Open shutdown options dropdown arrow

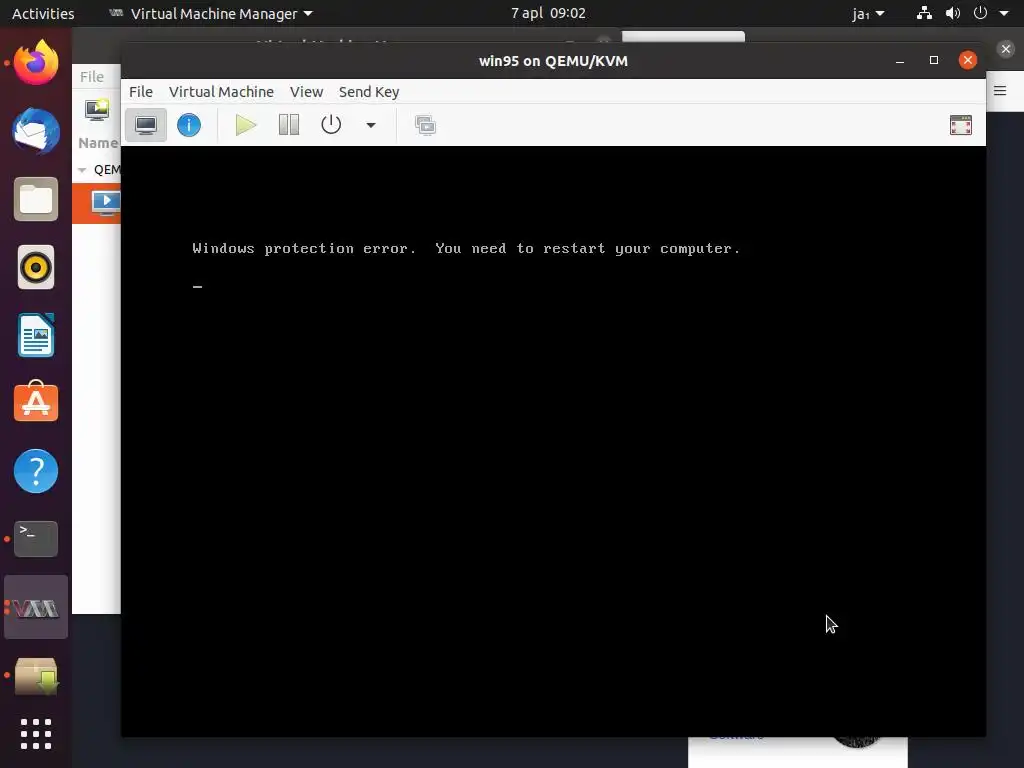pos(370,125)
